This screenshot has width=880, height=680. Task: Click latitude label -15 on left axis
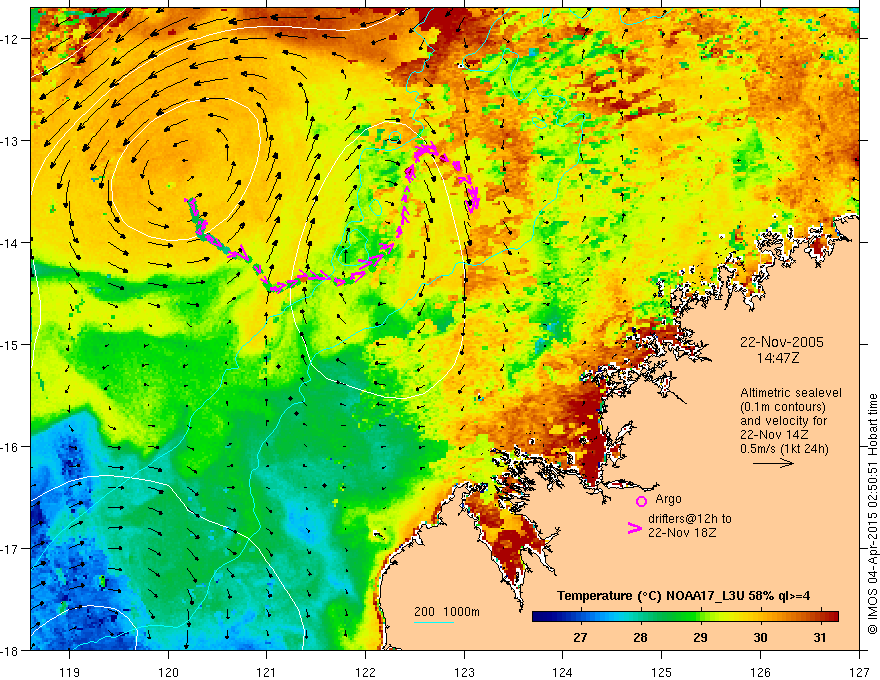tap(10, 344)
